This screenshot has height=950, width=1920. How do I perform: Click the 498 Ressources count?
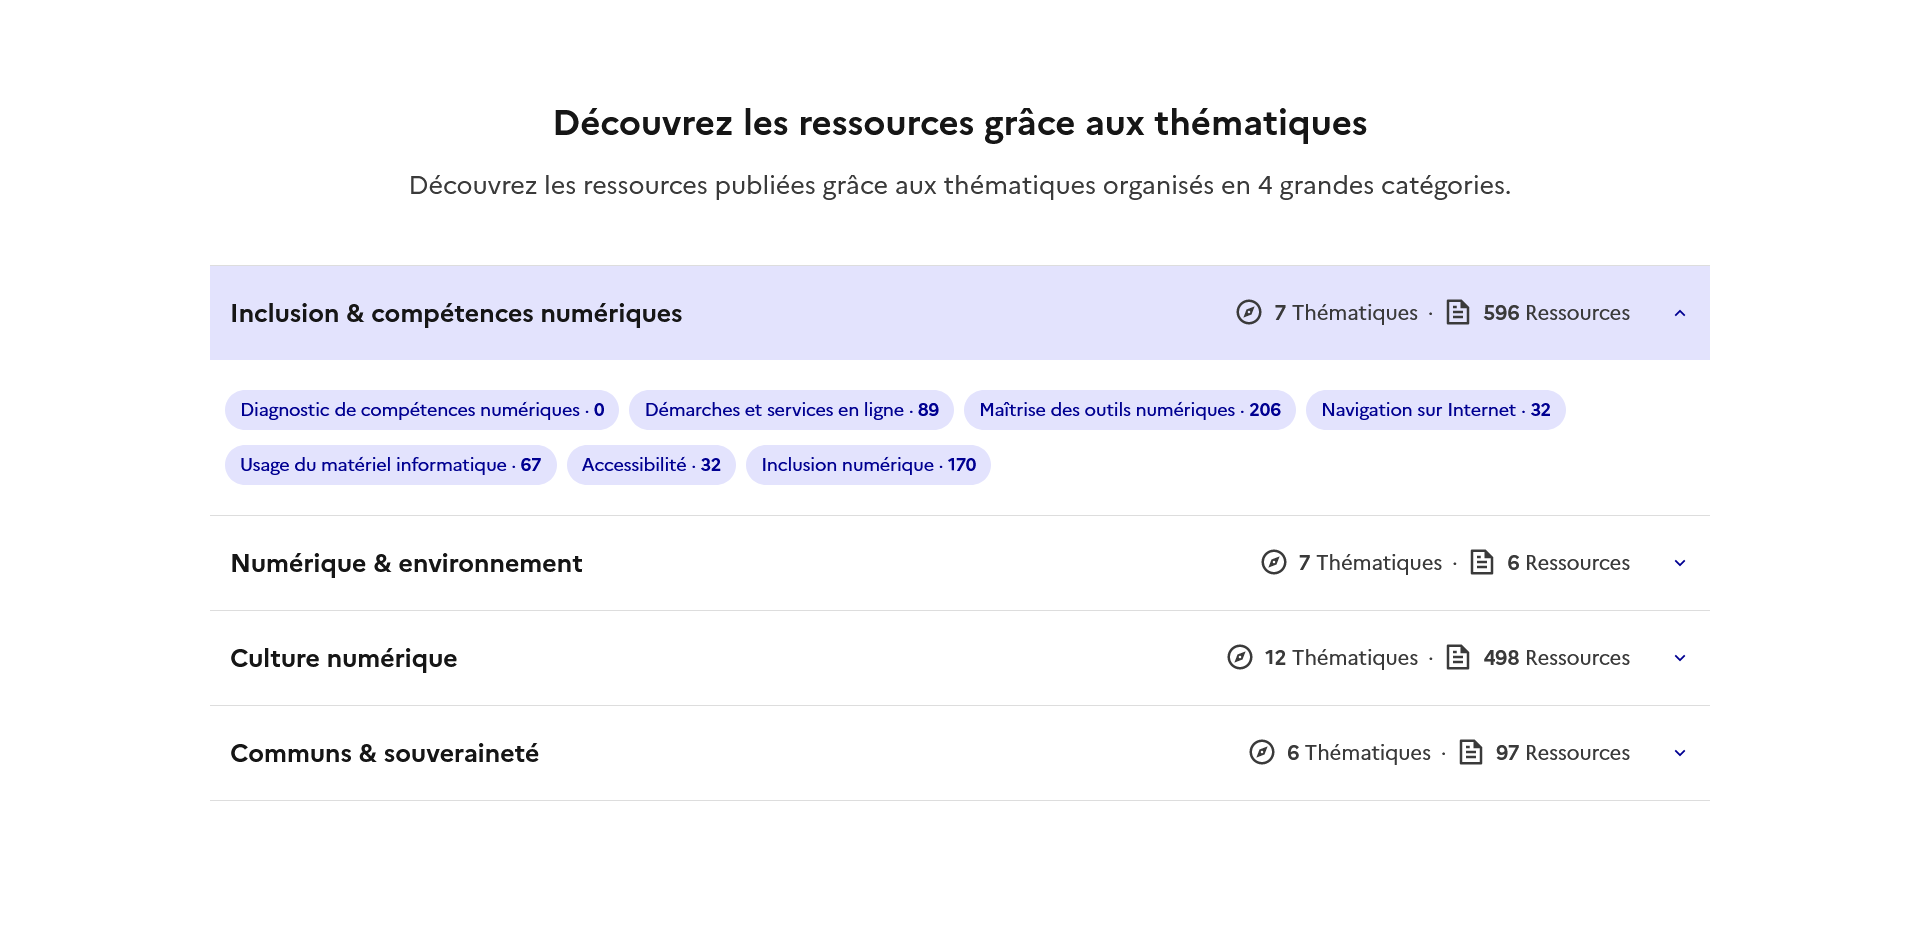pyautogui.click(x=1556, y=658)
